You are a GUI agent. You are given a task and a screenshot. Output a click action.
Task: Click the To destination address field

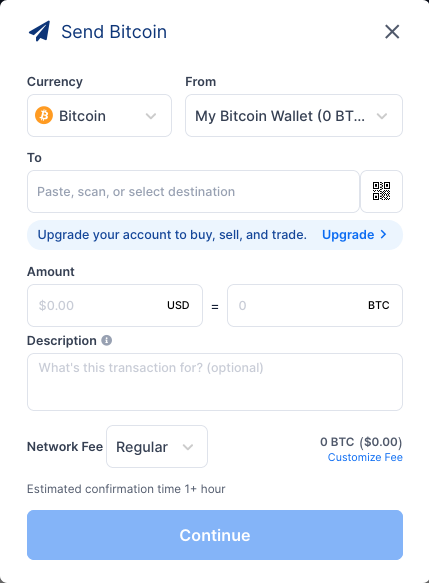tap(193, 191)
